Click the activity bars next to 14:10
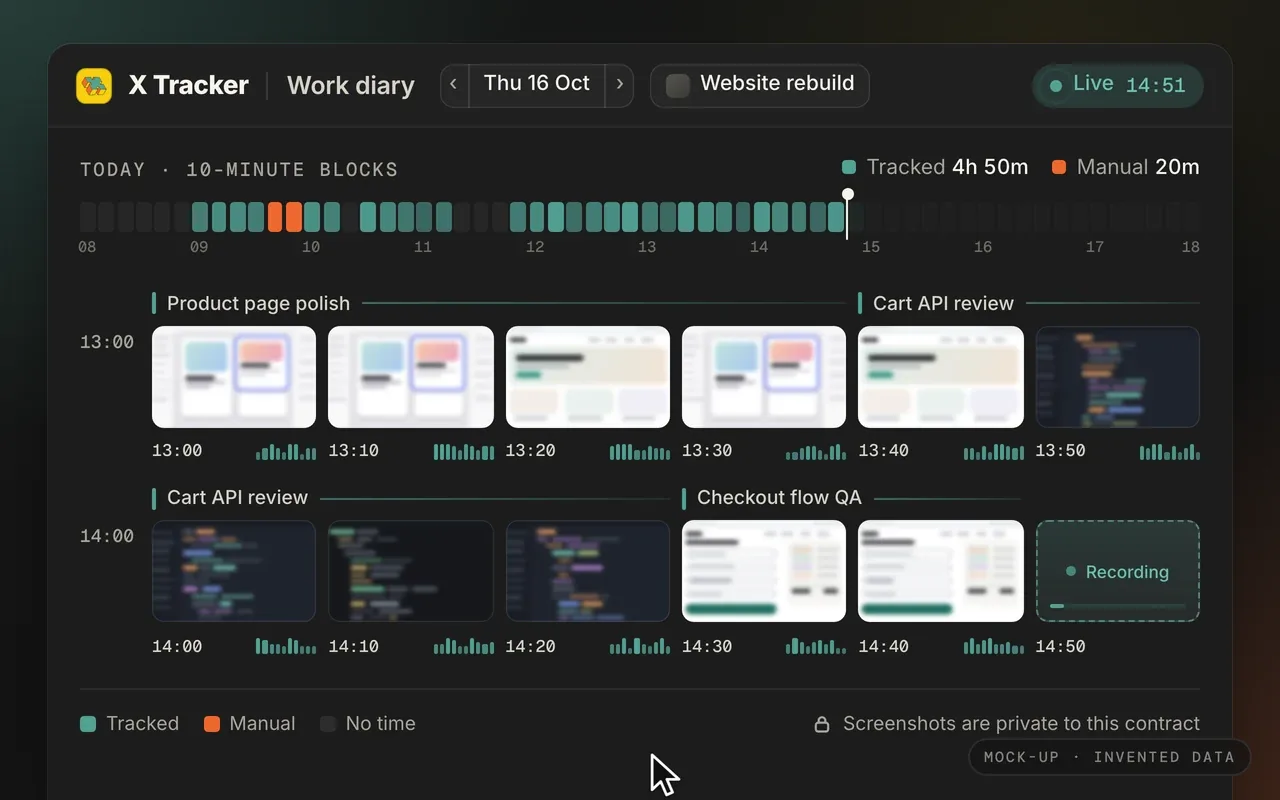 click(x=464, y=646)
